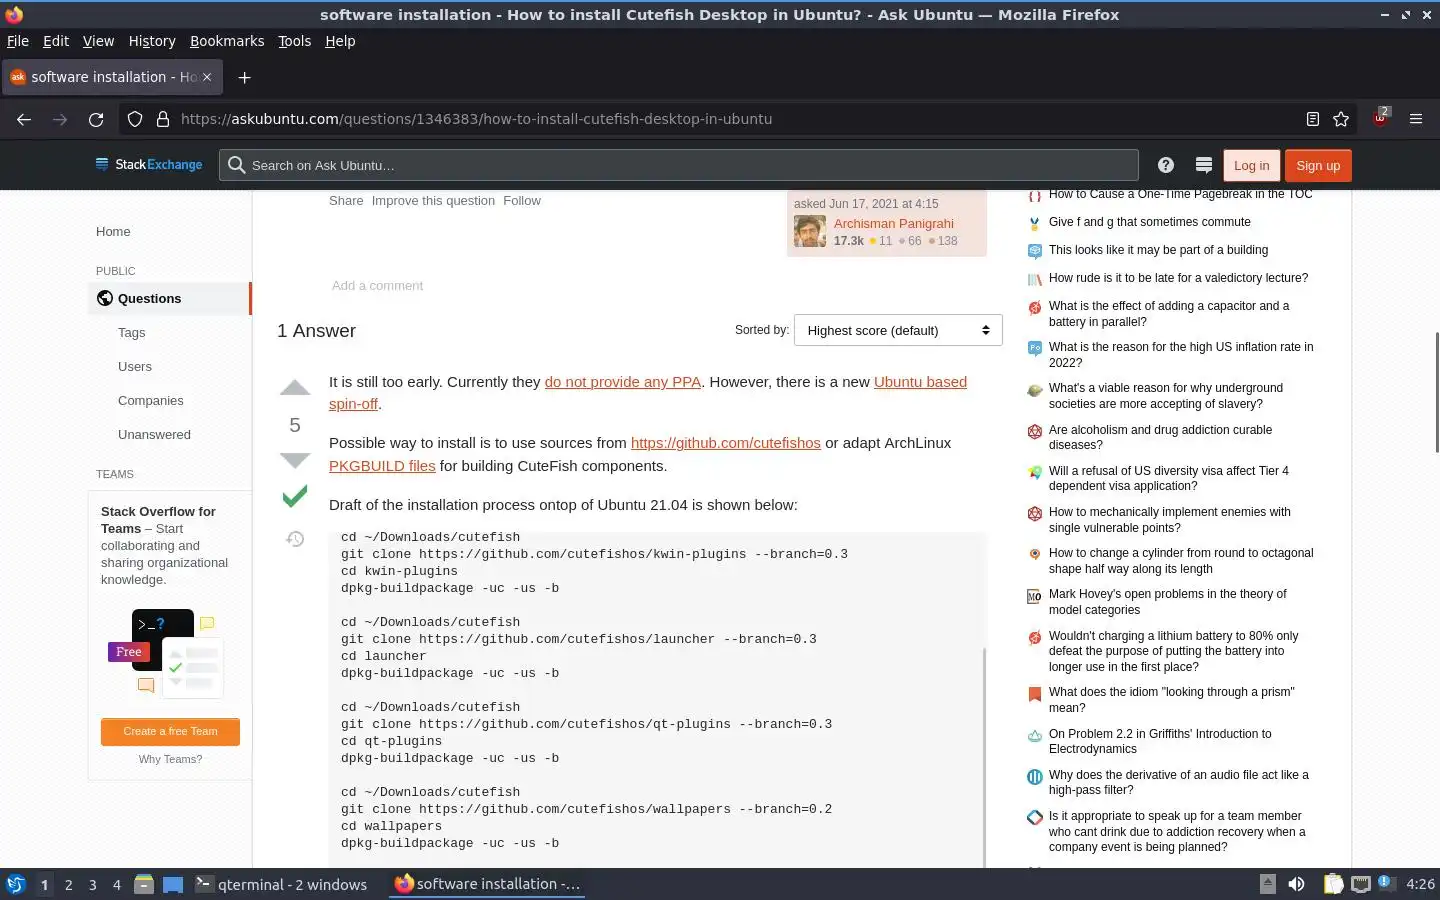Click the Share link under the question
Image resolution: width=1440 pixels, height=900 pixels.
[x=346, y=201]
